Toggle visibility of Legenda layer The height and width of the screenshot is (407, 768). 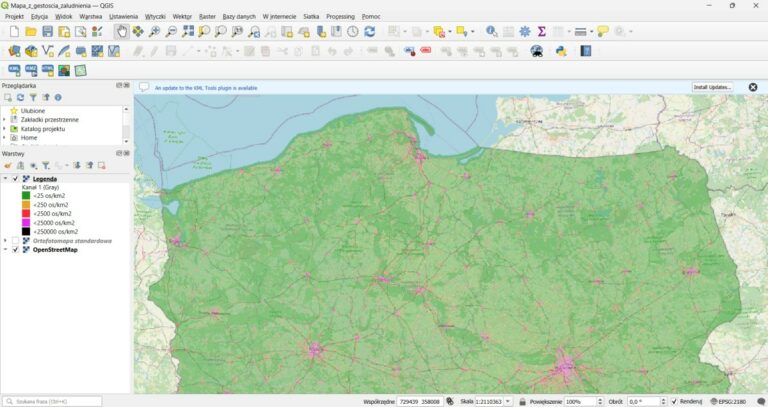coord(15,179)
